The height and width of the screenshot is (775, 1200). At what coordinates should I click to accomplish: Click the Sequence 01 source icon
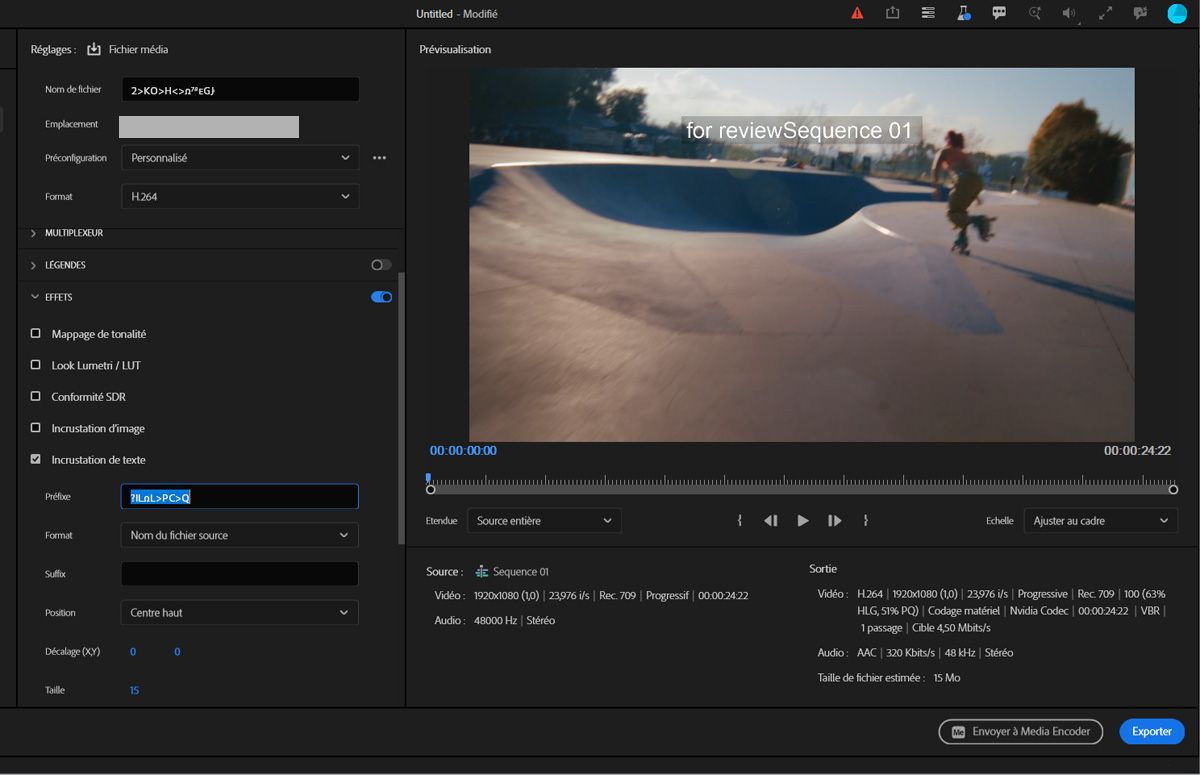[x=482, y=571]
